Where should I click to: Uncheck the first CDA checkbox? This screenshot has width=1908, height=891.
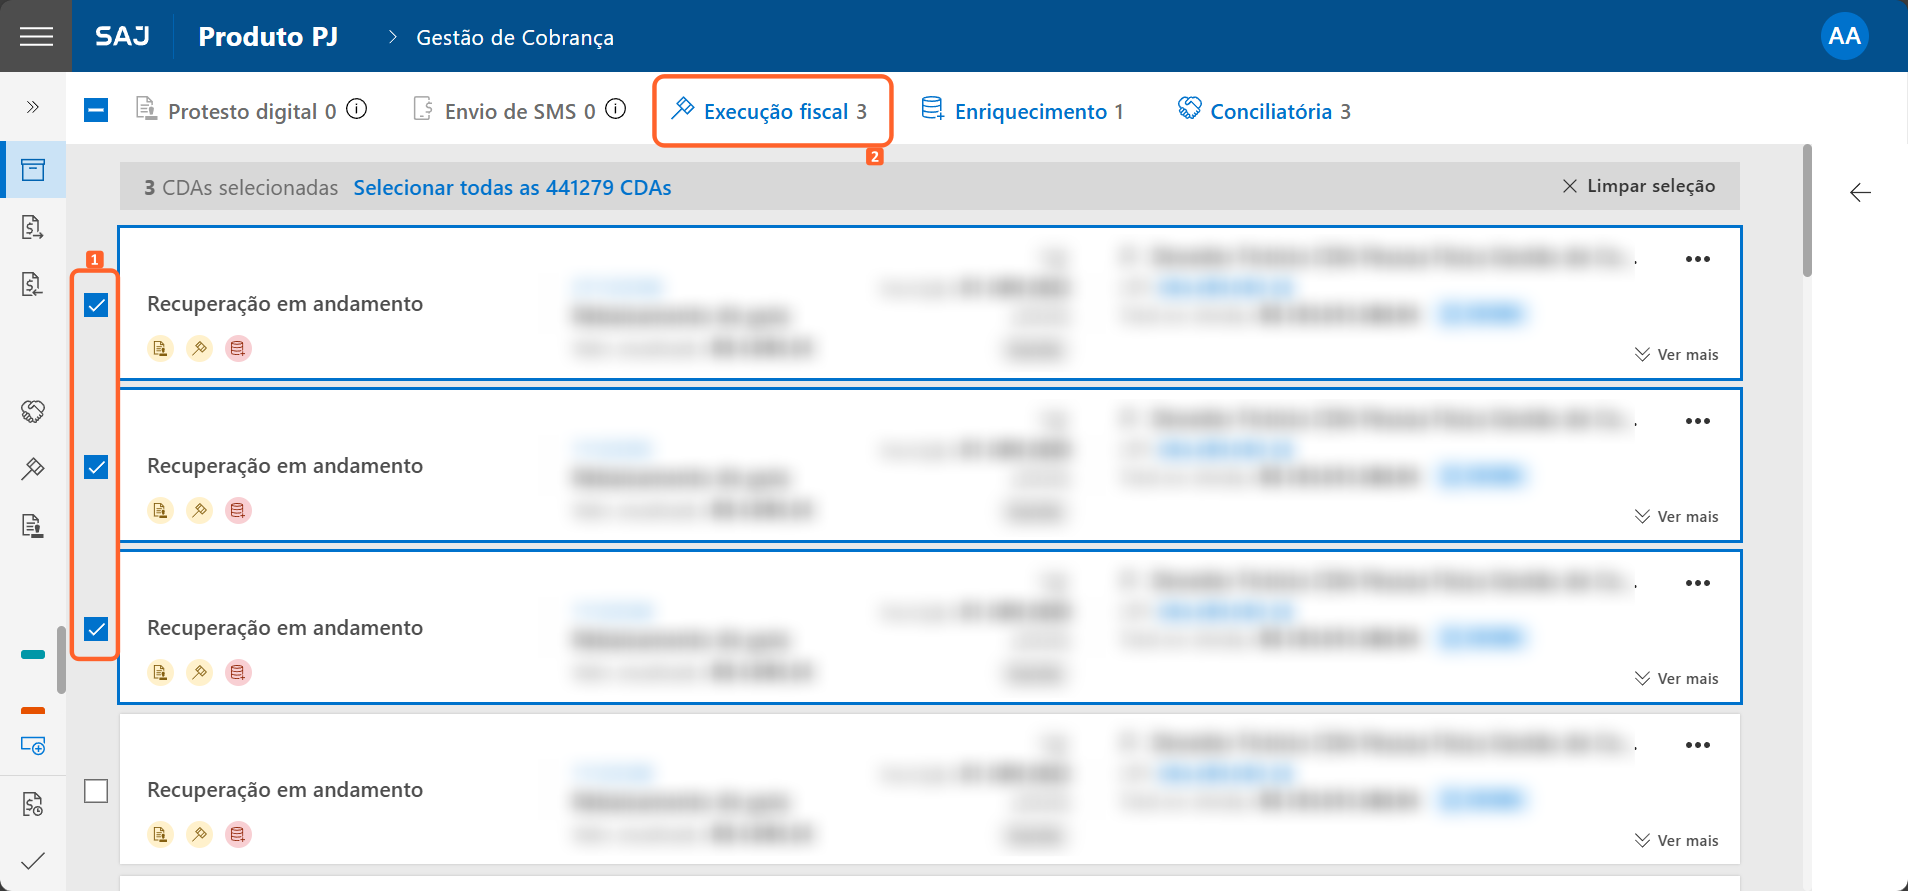(96, 305)
